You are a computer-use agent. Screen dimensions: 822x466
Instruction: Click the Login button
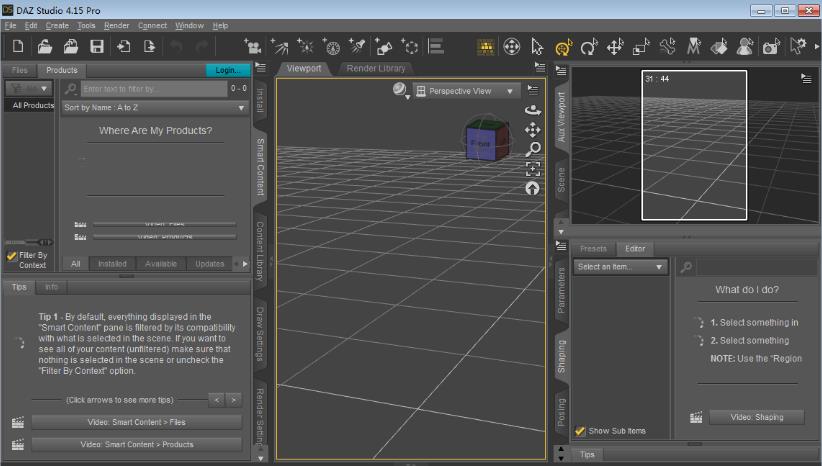click(x=228, y=70)
